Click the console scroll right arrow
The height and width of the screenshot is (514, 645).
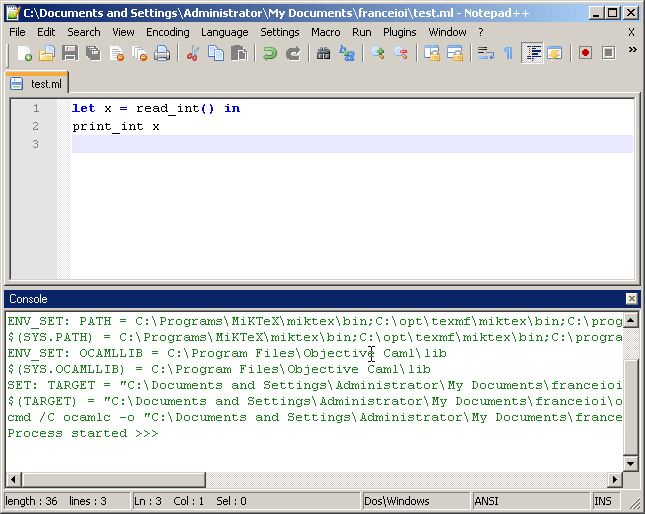pyautogui.click(x=615, y=479)
